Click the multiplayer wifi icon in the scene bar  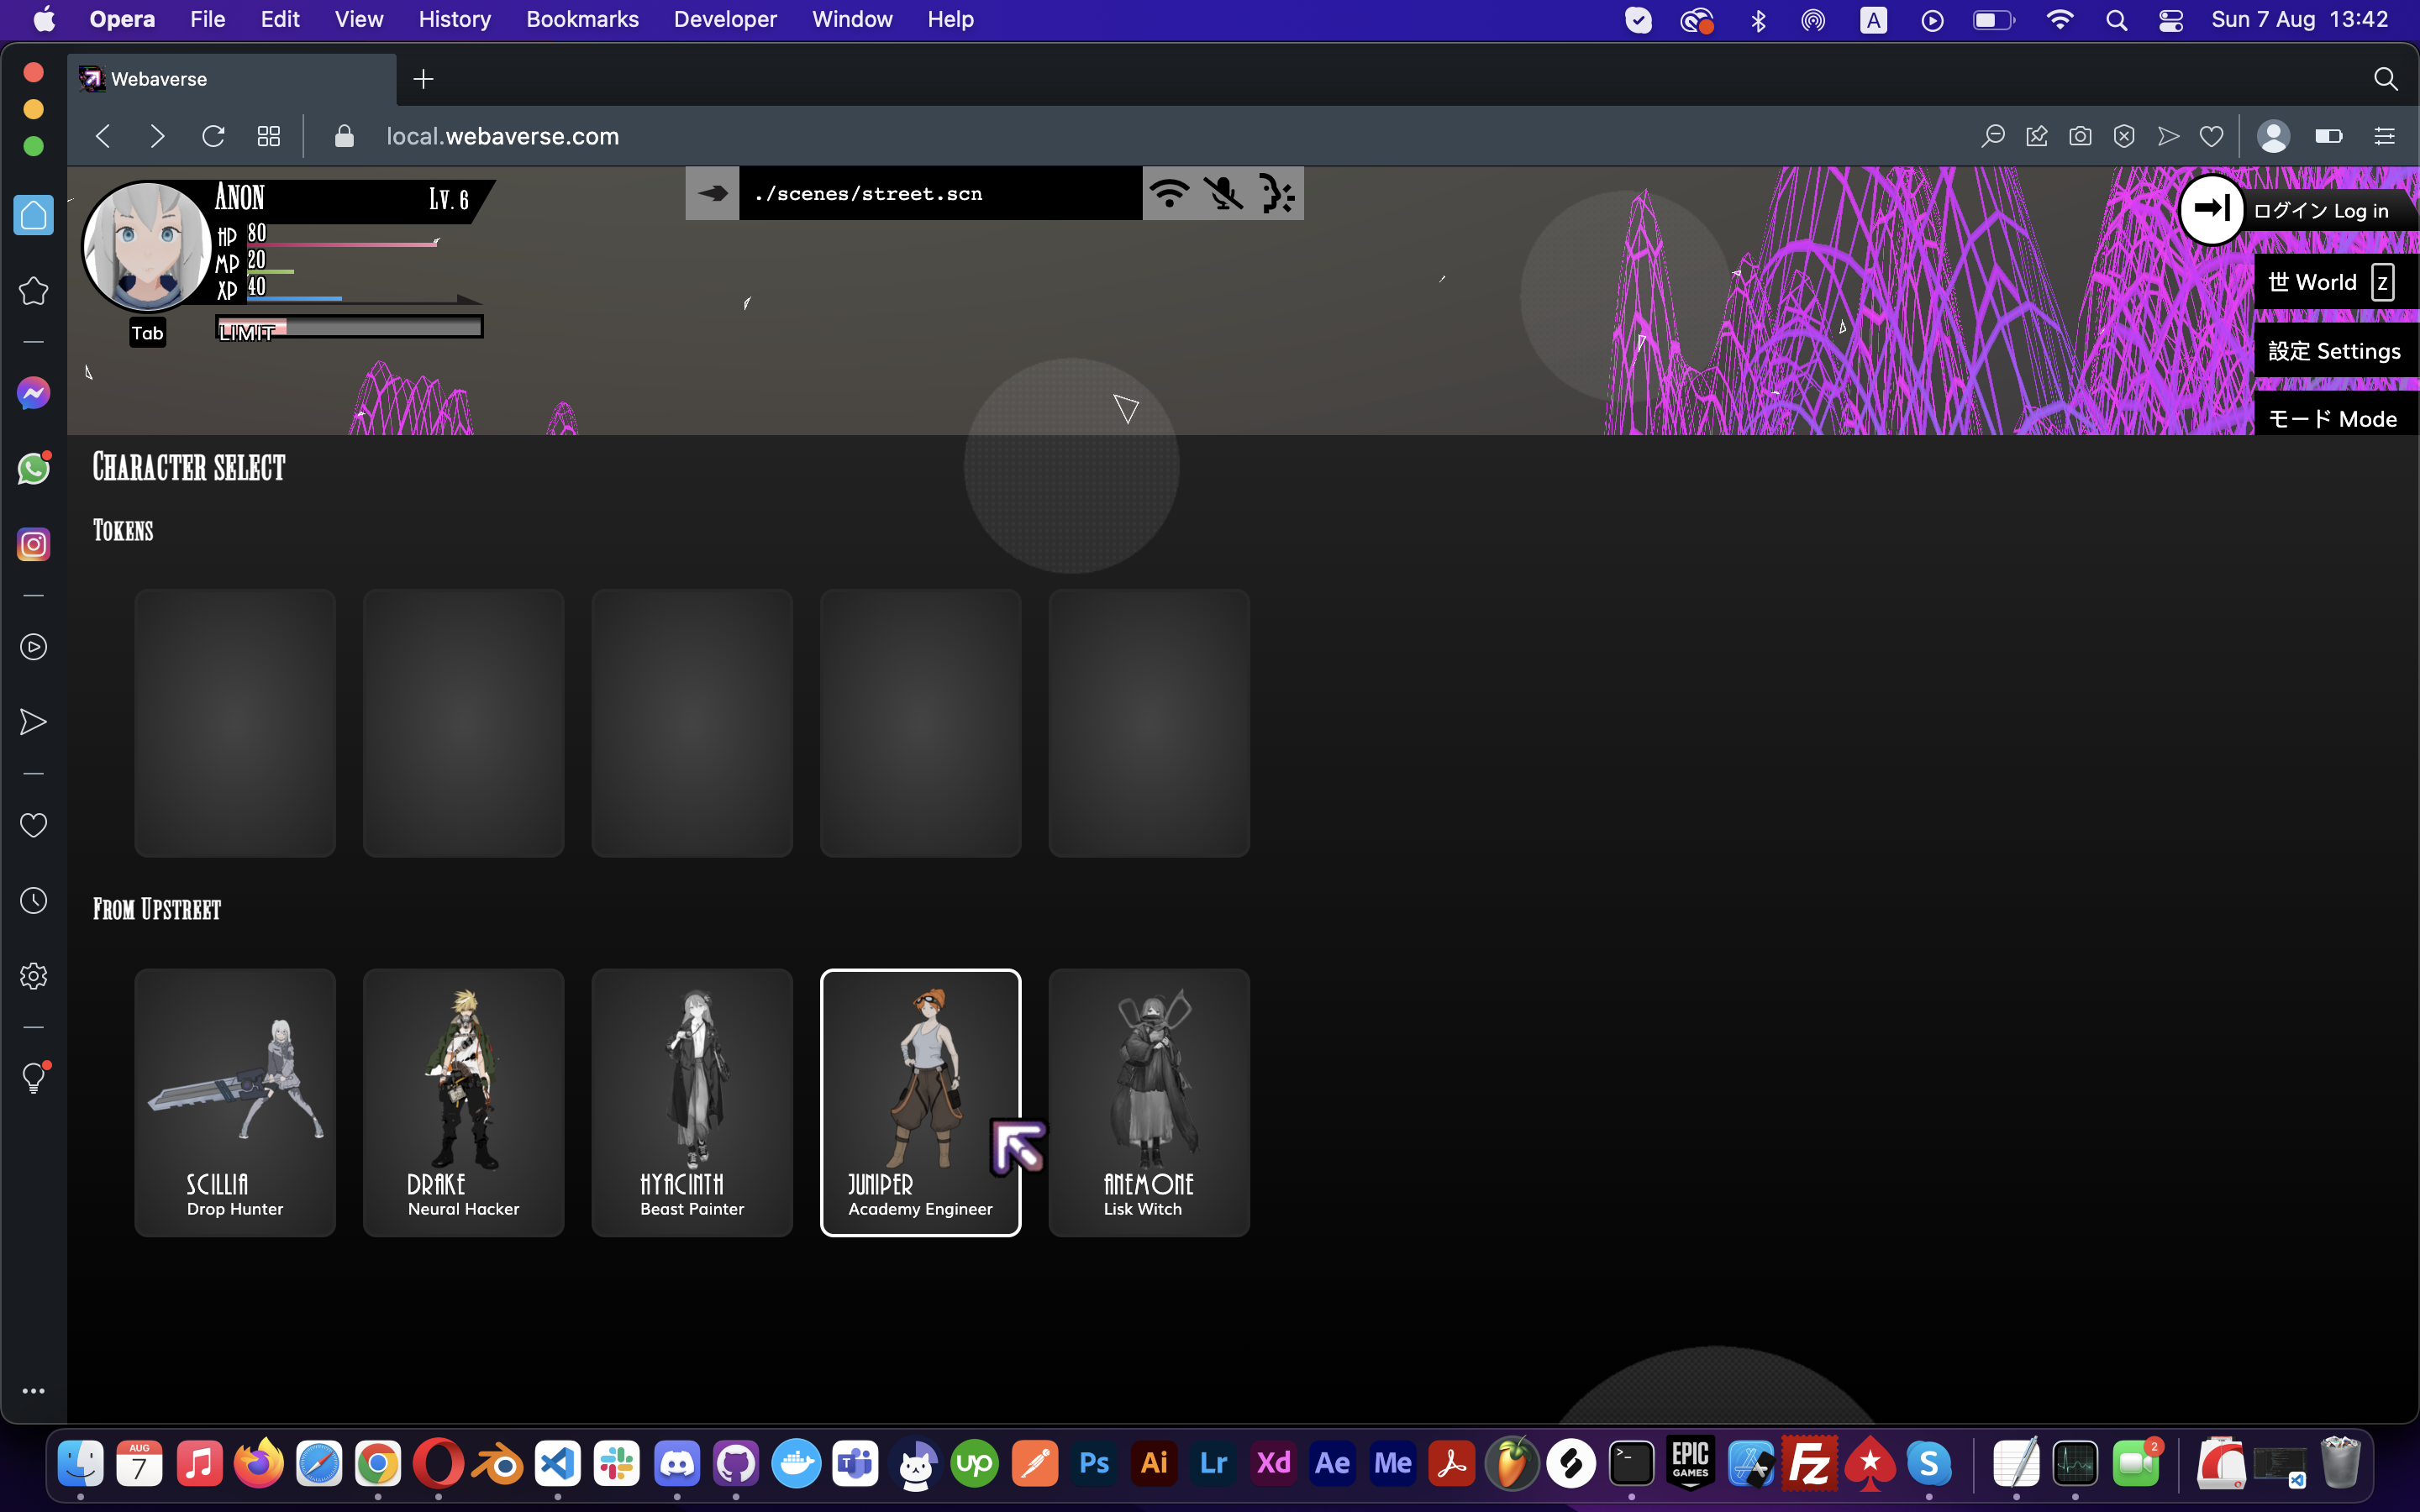[x=1170, y=193]
